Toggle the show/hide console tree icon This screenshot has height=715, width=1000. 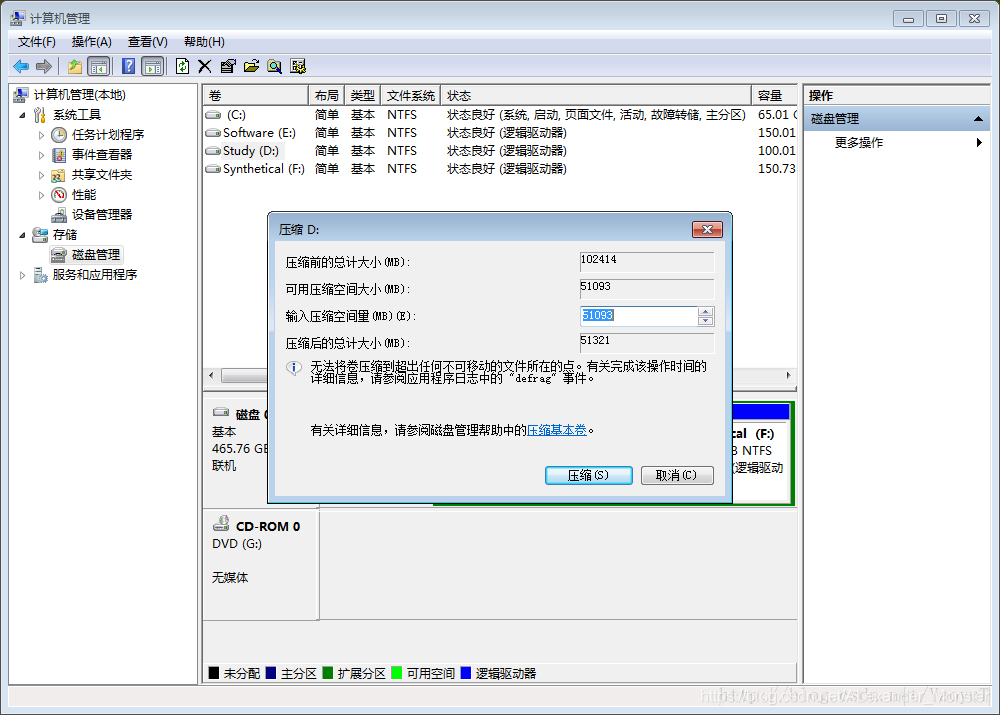(x=98, y=66)
